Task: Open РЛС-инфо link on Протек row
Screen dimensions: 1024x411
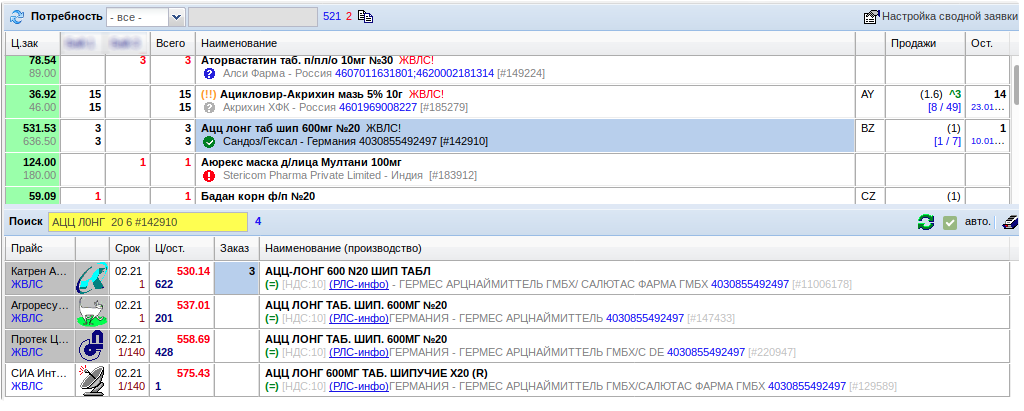Action: pyautogui.click(x=359, y=352)
